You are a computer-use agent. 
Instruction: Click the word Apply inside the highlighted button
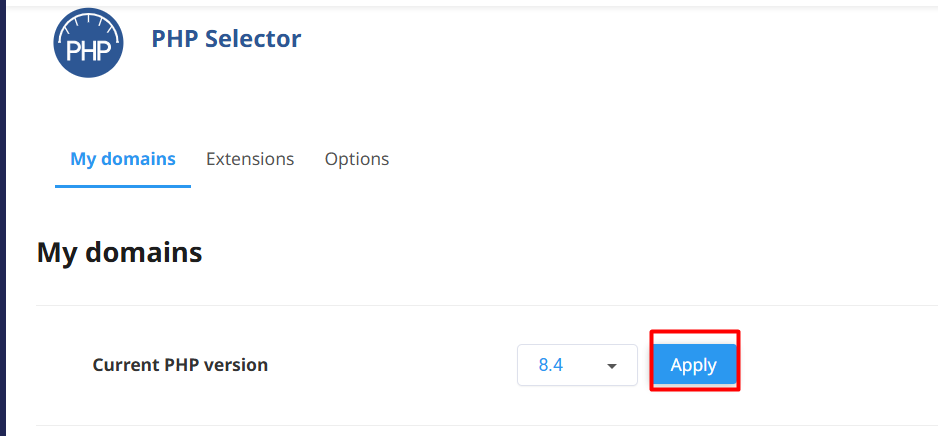(x=694, y=365)
